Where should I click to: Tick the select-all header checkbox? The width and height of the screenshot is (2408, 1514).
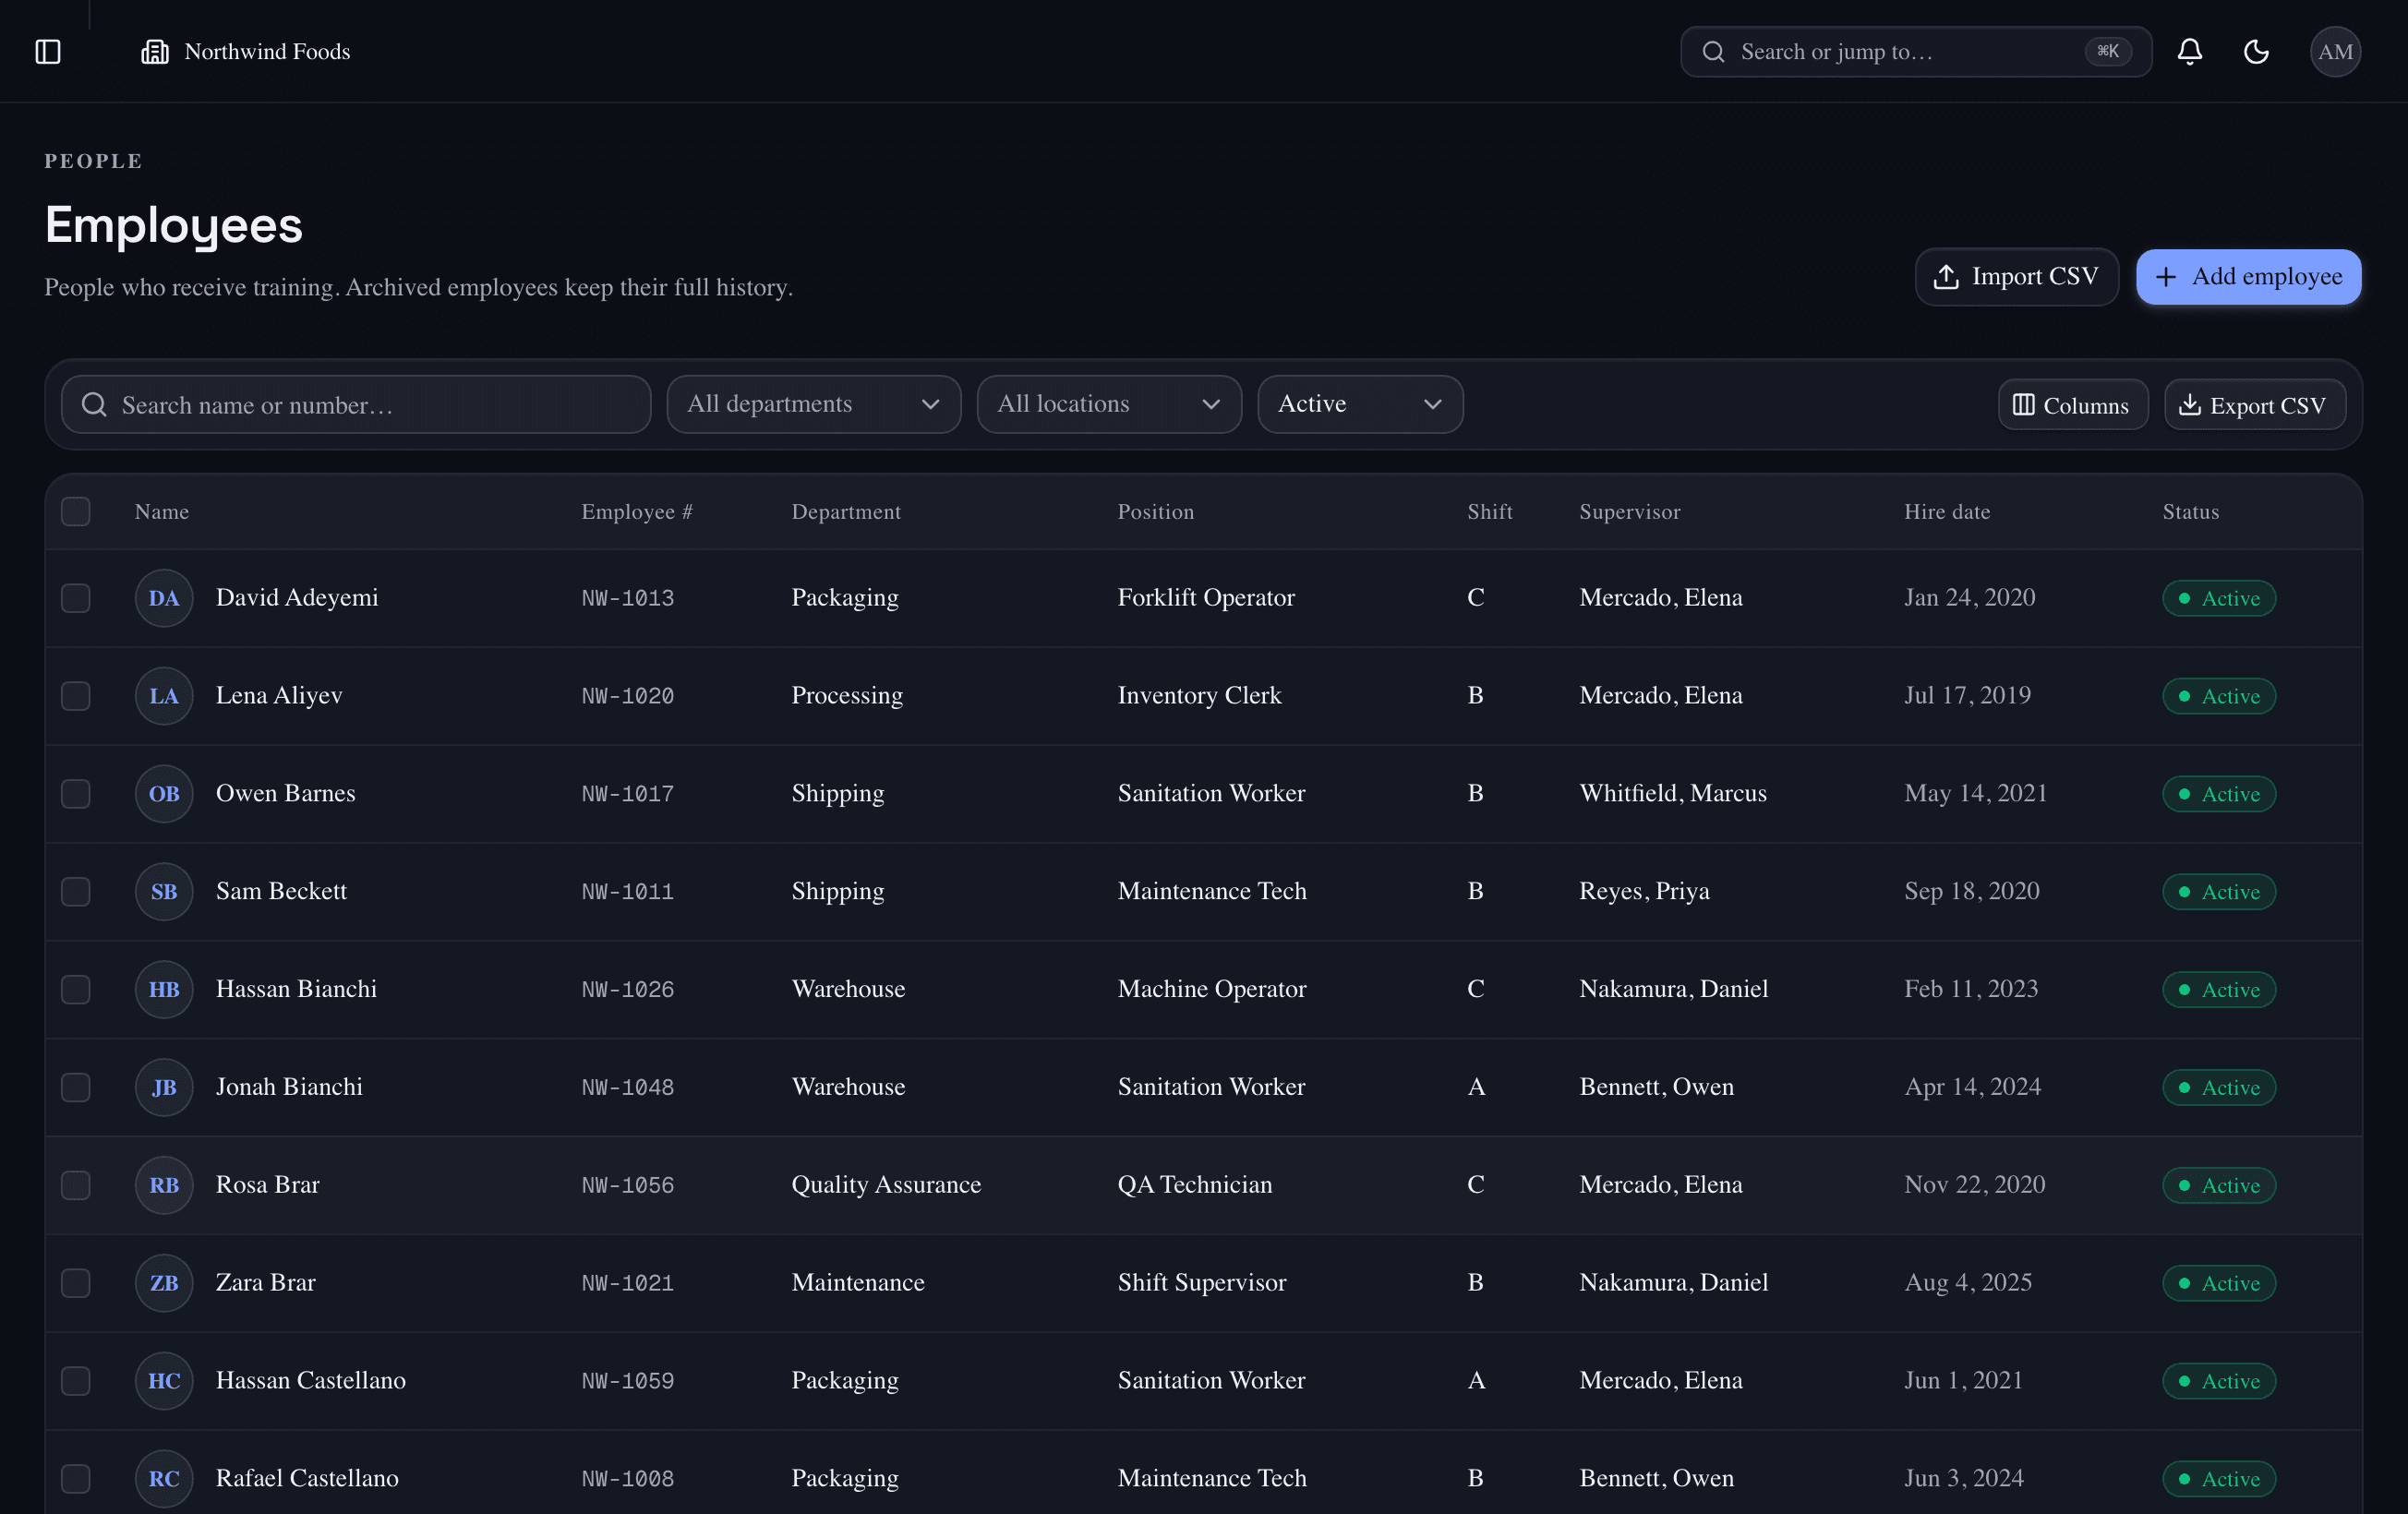76,511
